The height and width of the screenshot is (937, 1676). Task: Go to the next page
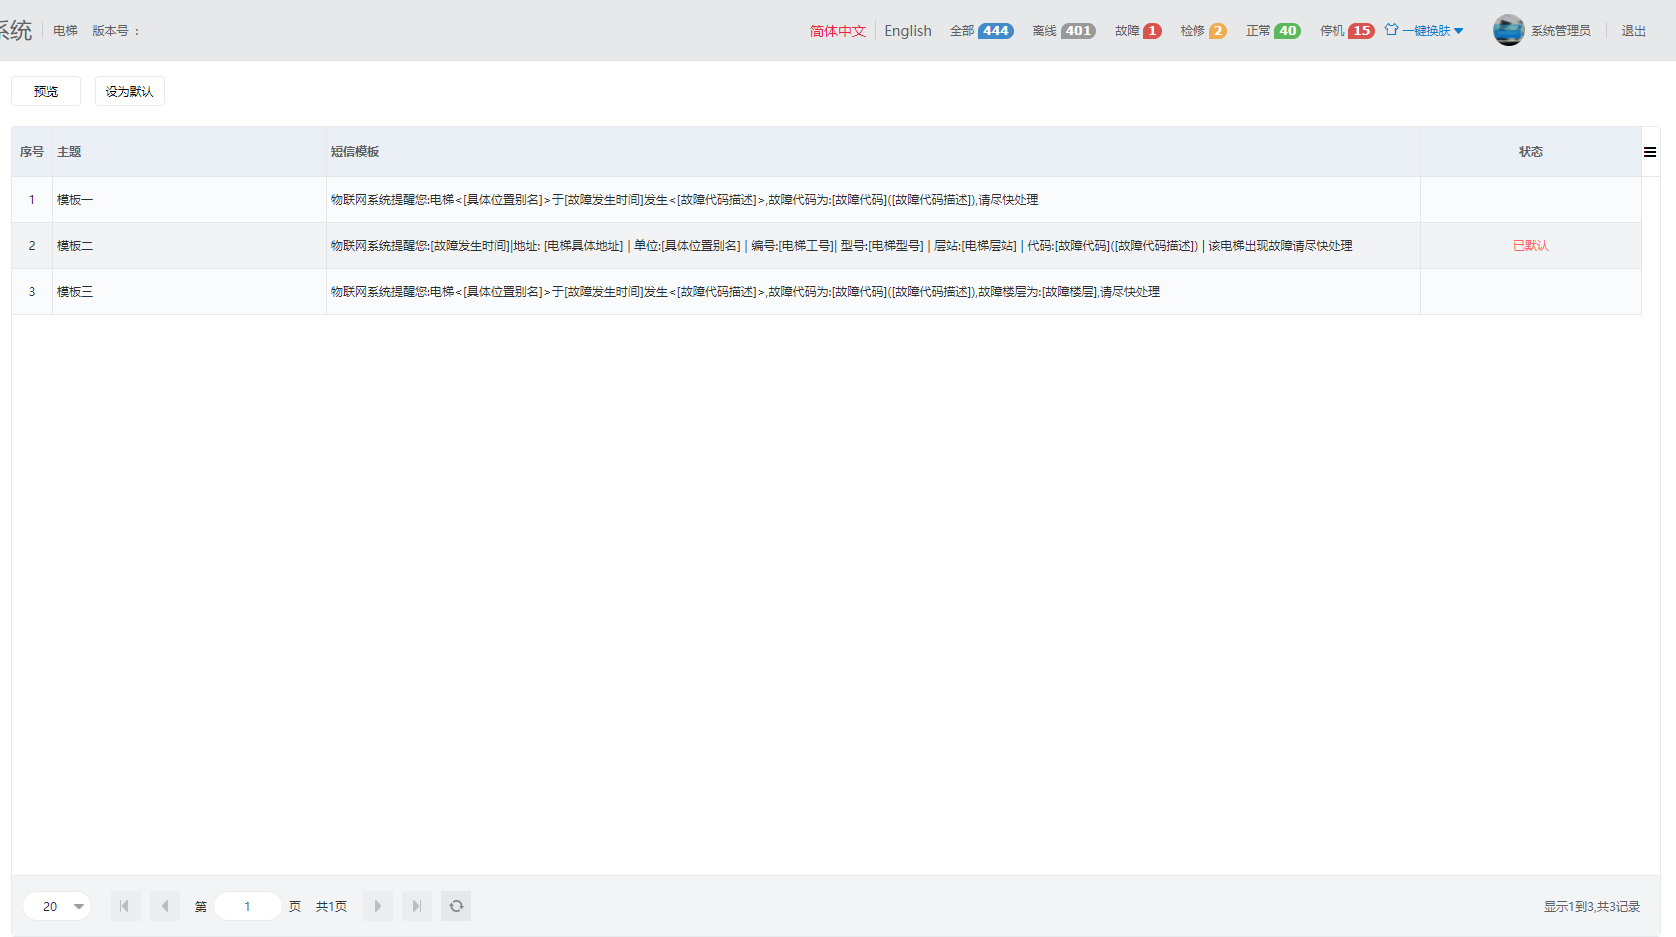pos(377,906)
